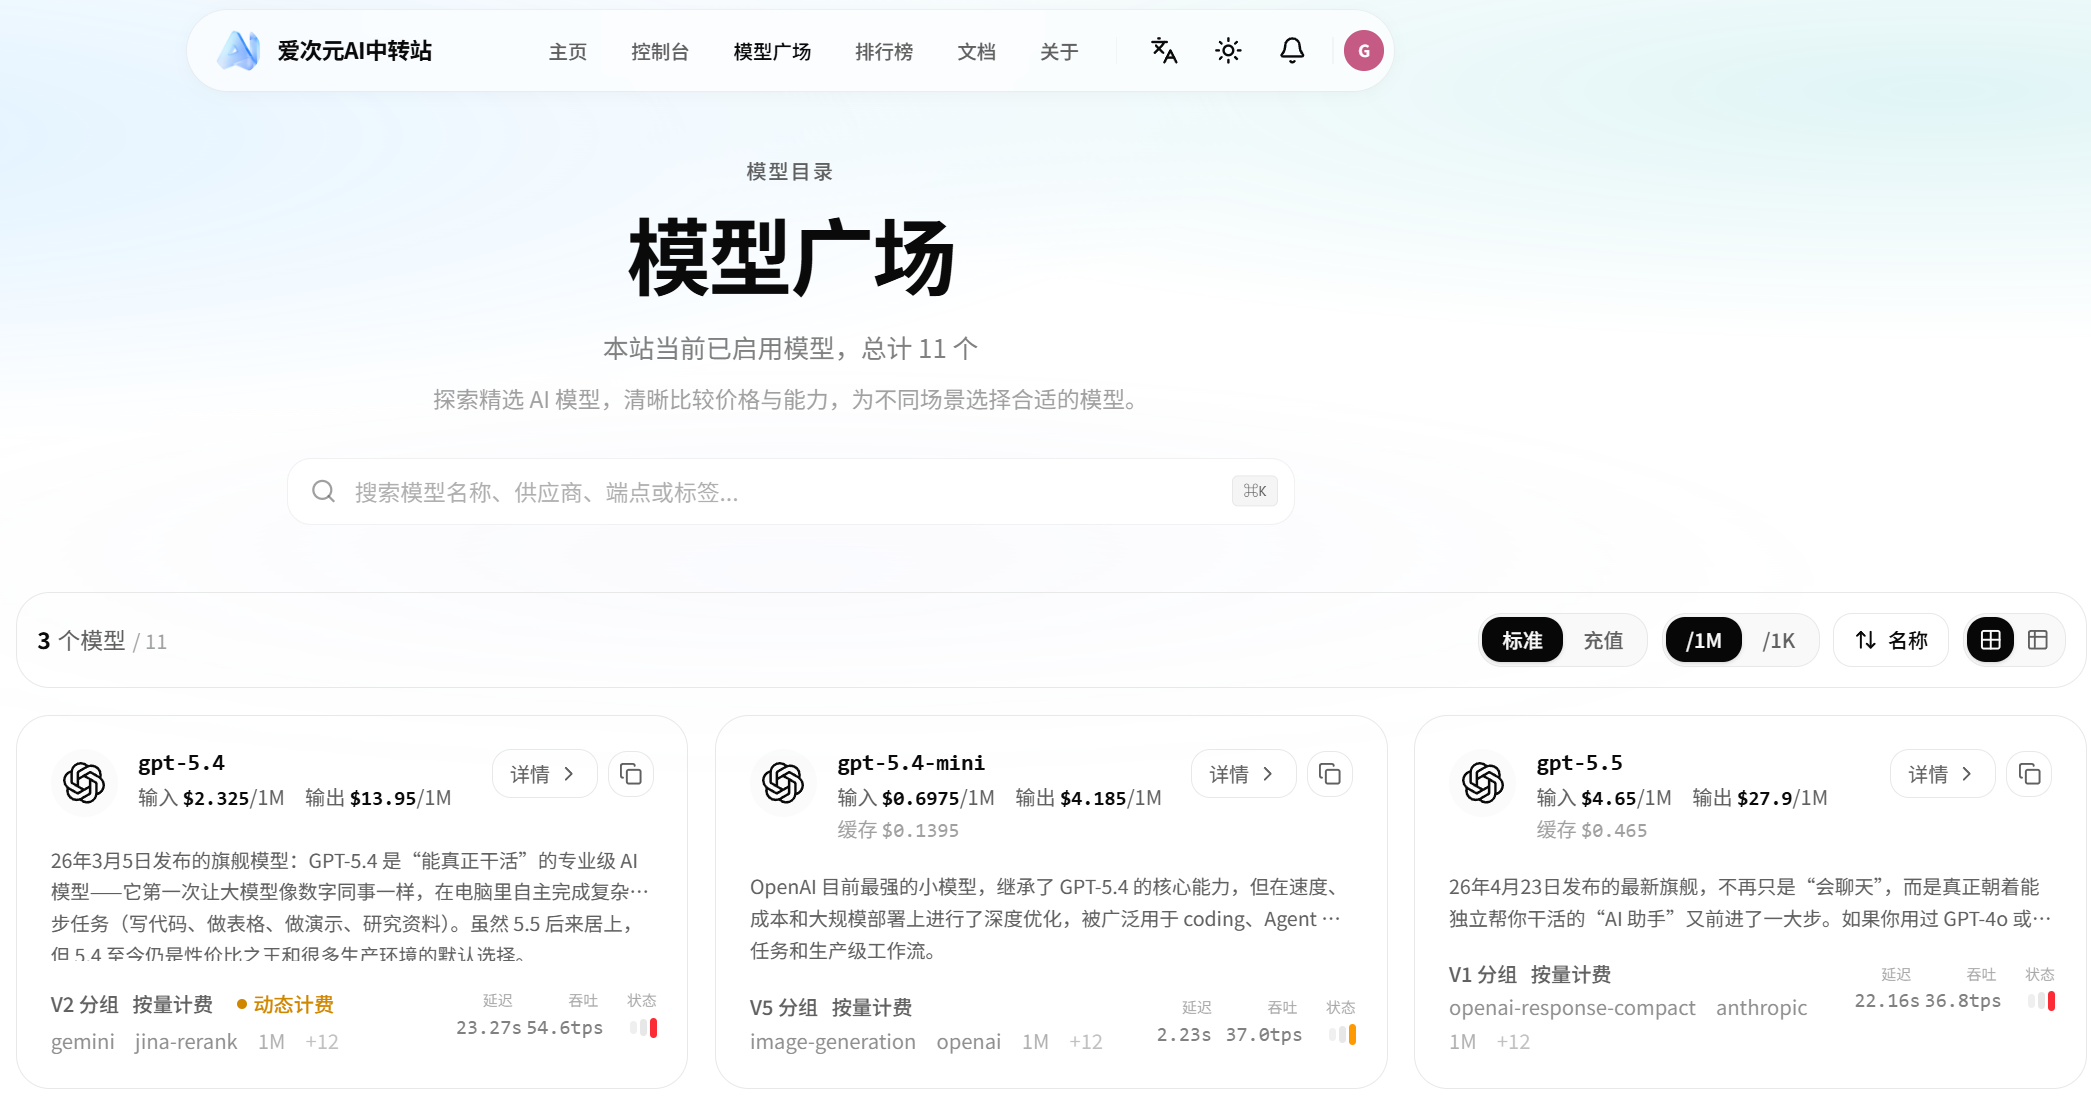Image resolution: width=2091 pixels, height=1104 pixels.
Task: Open the 名称 sort dropdown
Action: coord(1891,640)
